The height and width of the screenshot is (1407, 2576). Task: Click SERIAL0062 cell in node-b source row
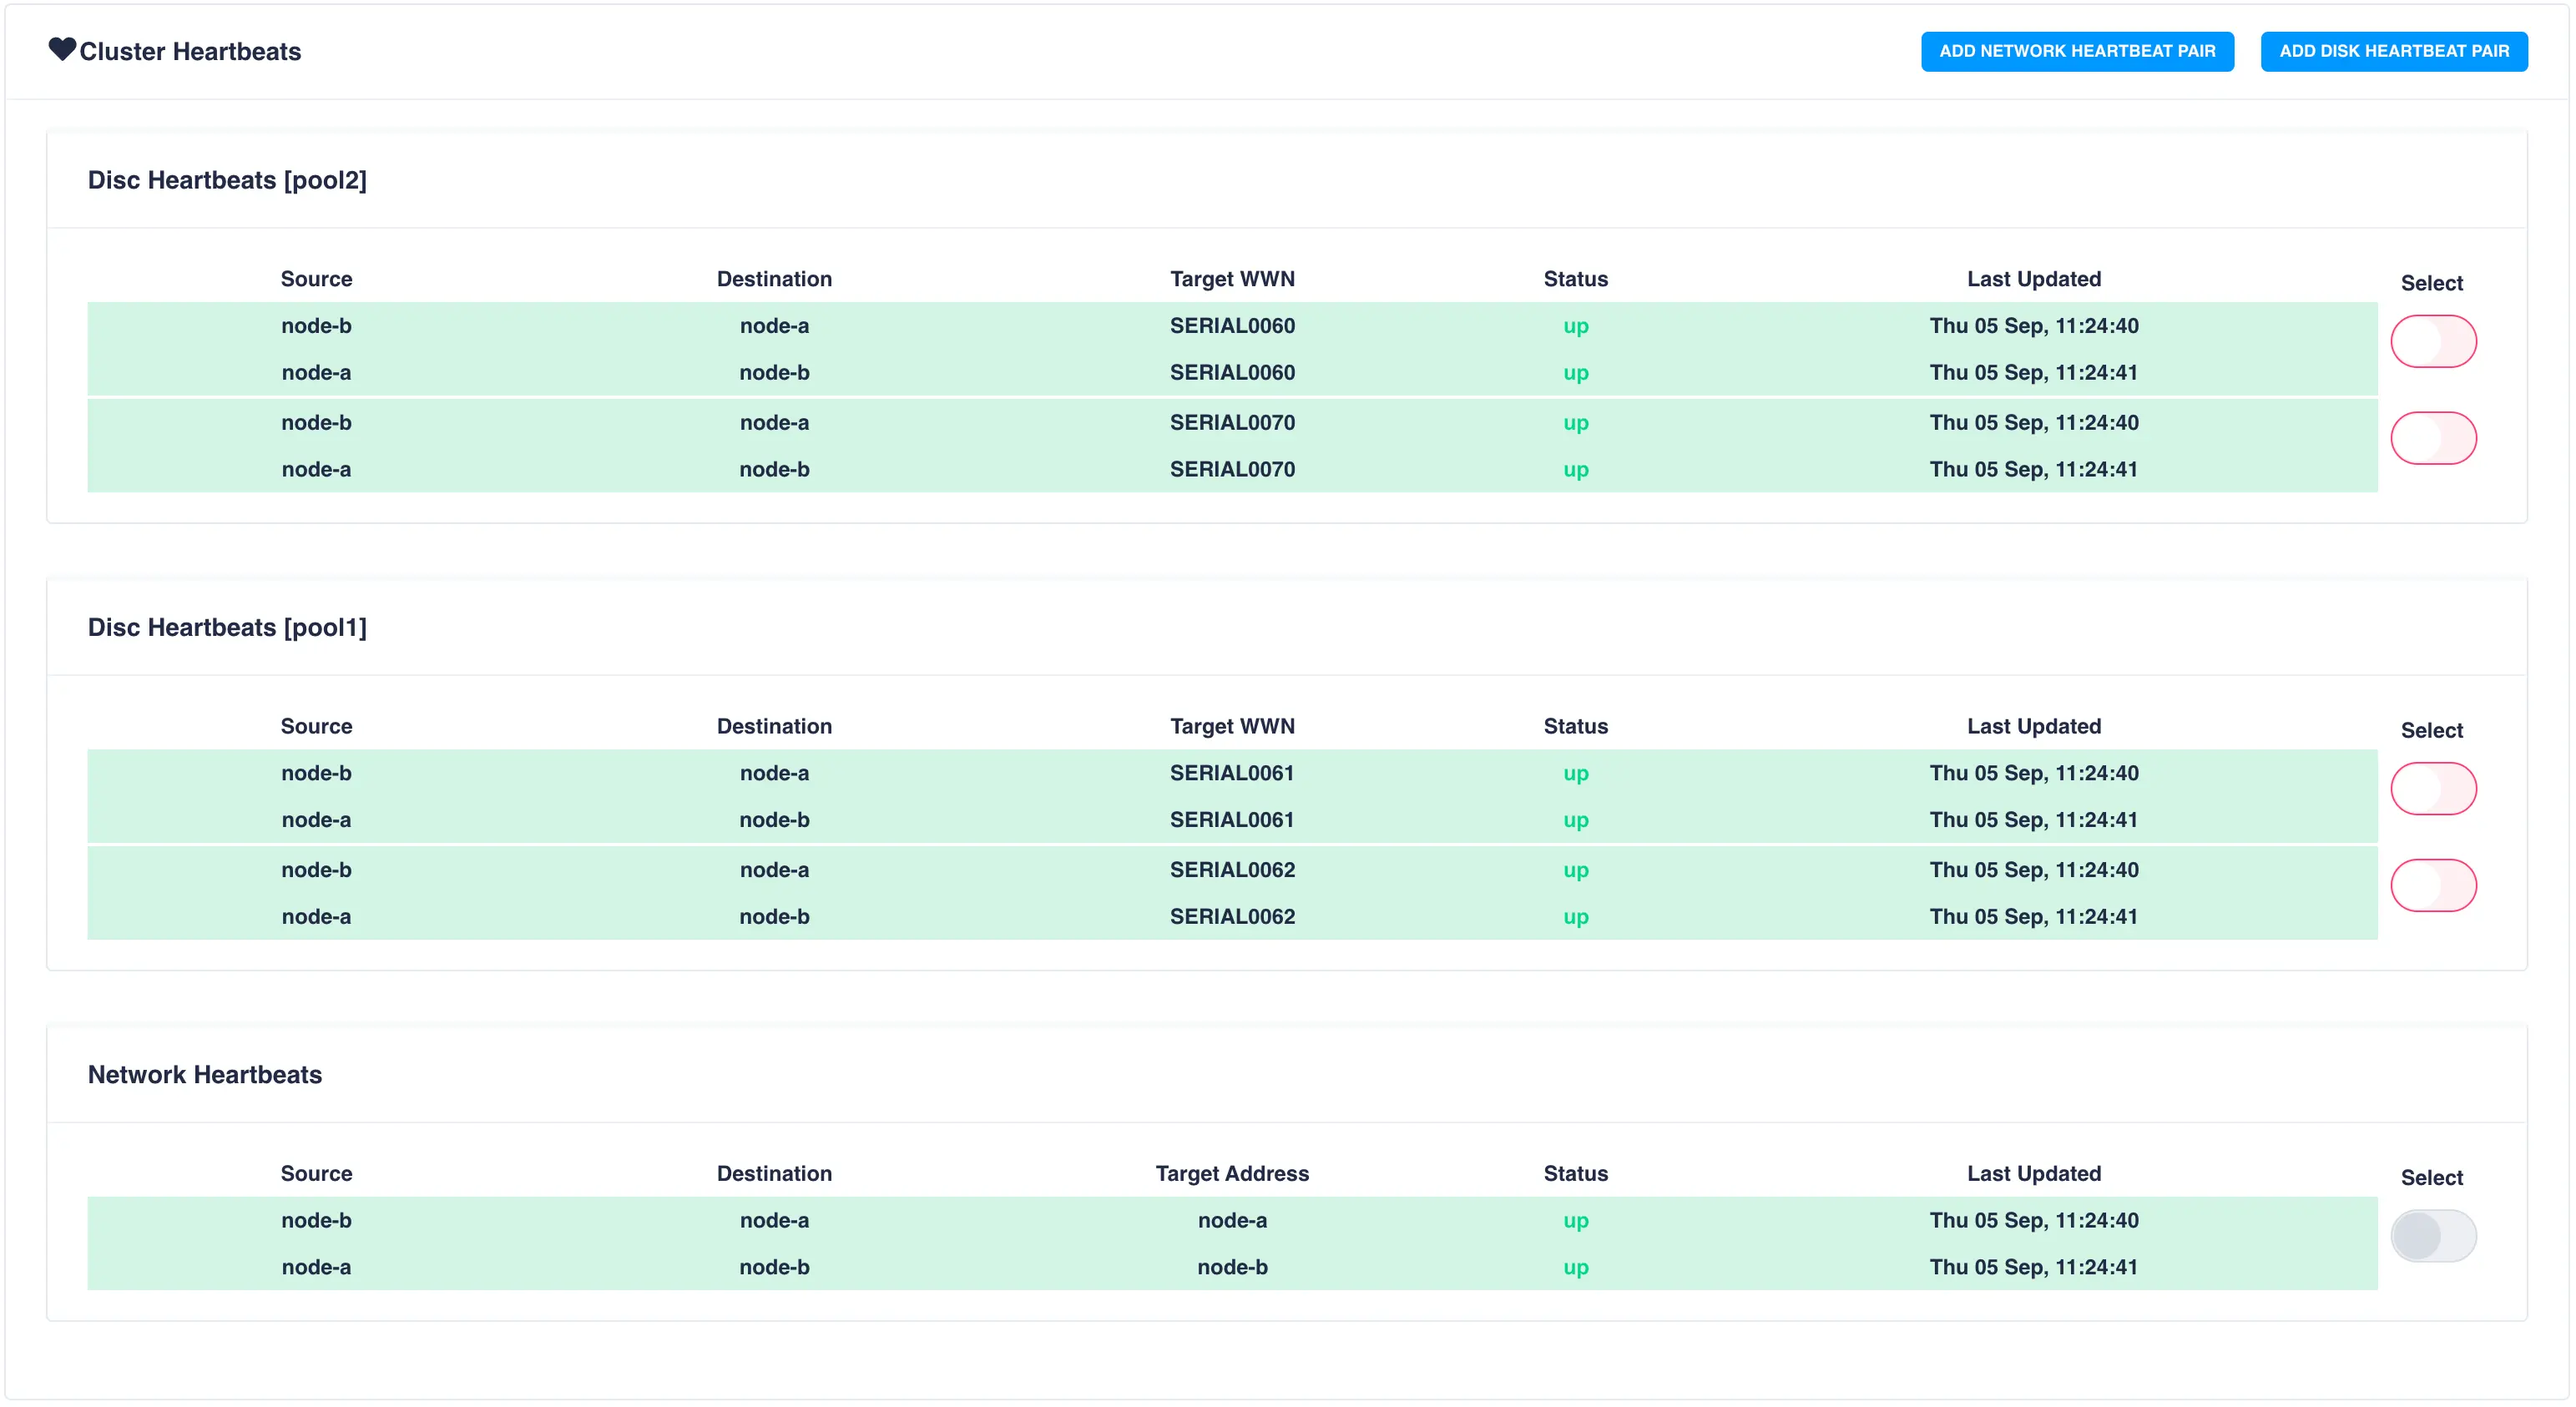click(x=1232, y=870)
